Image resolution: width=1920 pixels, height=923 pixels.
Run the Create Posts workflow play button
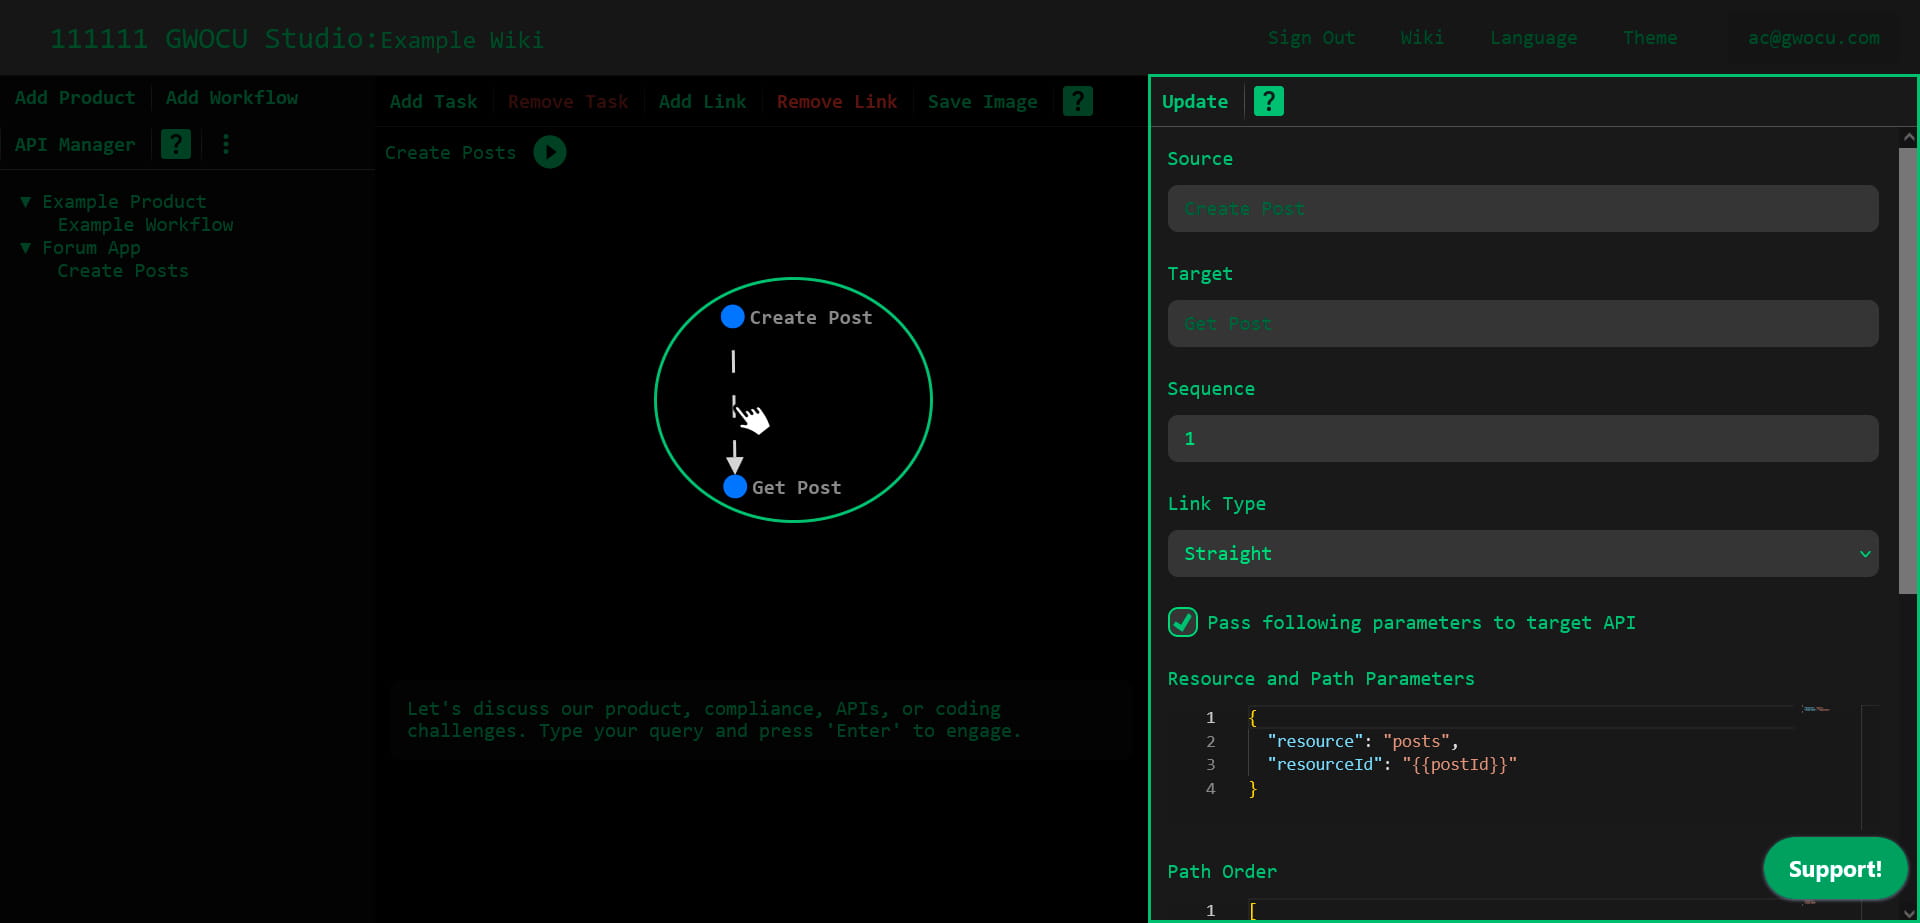point(549,152)
